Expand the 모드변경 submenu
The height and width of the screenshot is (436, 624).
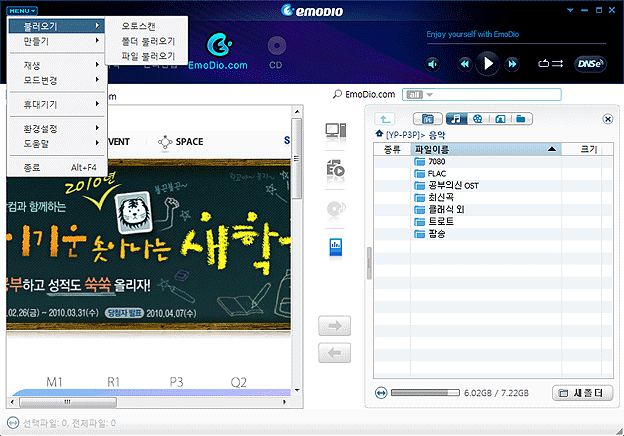pos(56,80)
